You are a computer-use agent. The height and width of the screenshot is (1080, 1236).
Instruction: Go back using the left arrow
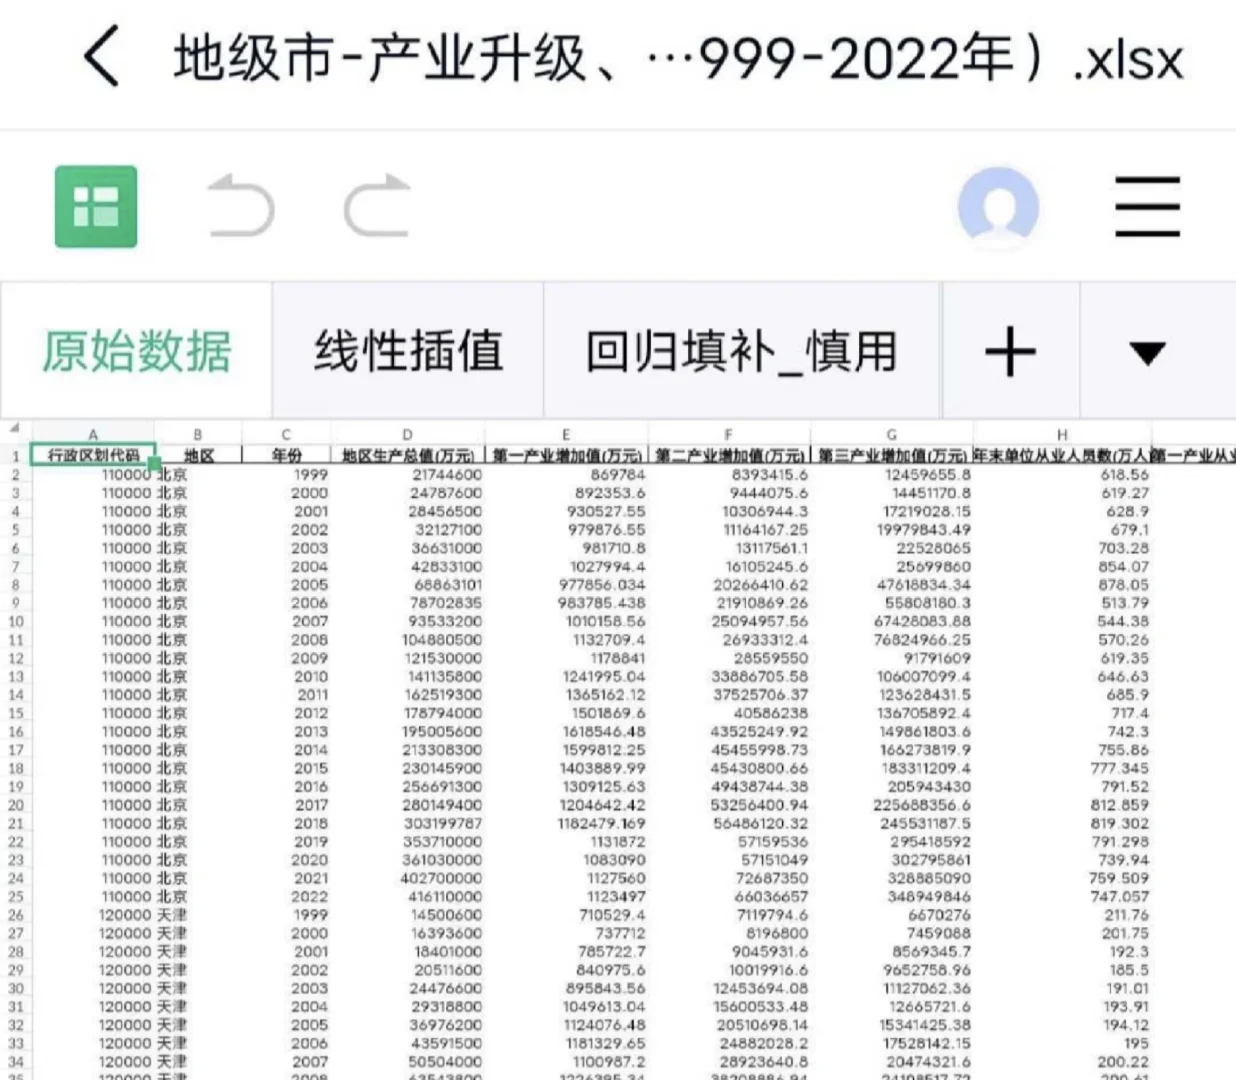(102, 57)
